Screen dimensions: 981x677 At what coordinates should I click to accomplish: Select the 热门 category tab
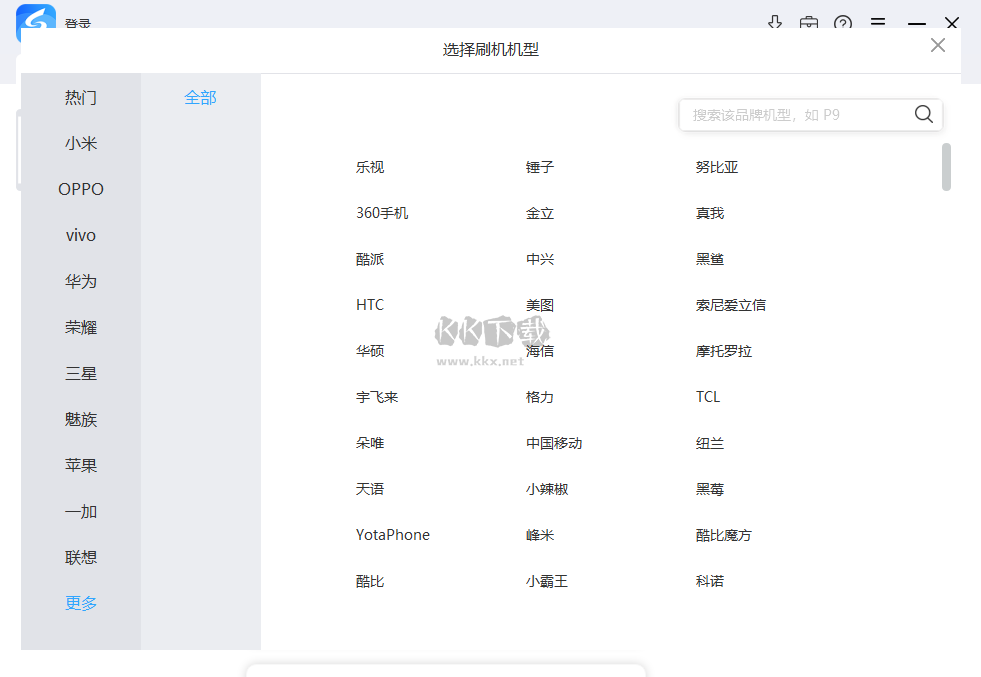81,98
